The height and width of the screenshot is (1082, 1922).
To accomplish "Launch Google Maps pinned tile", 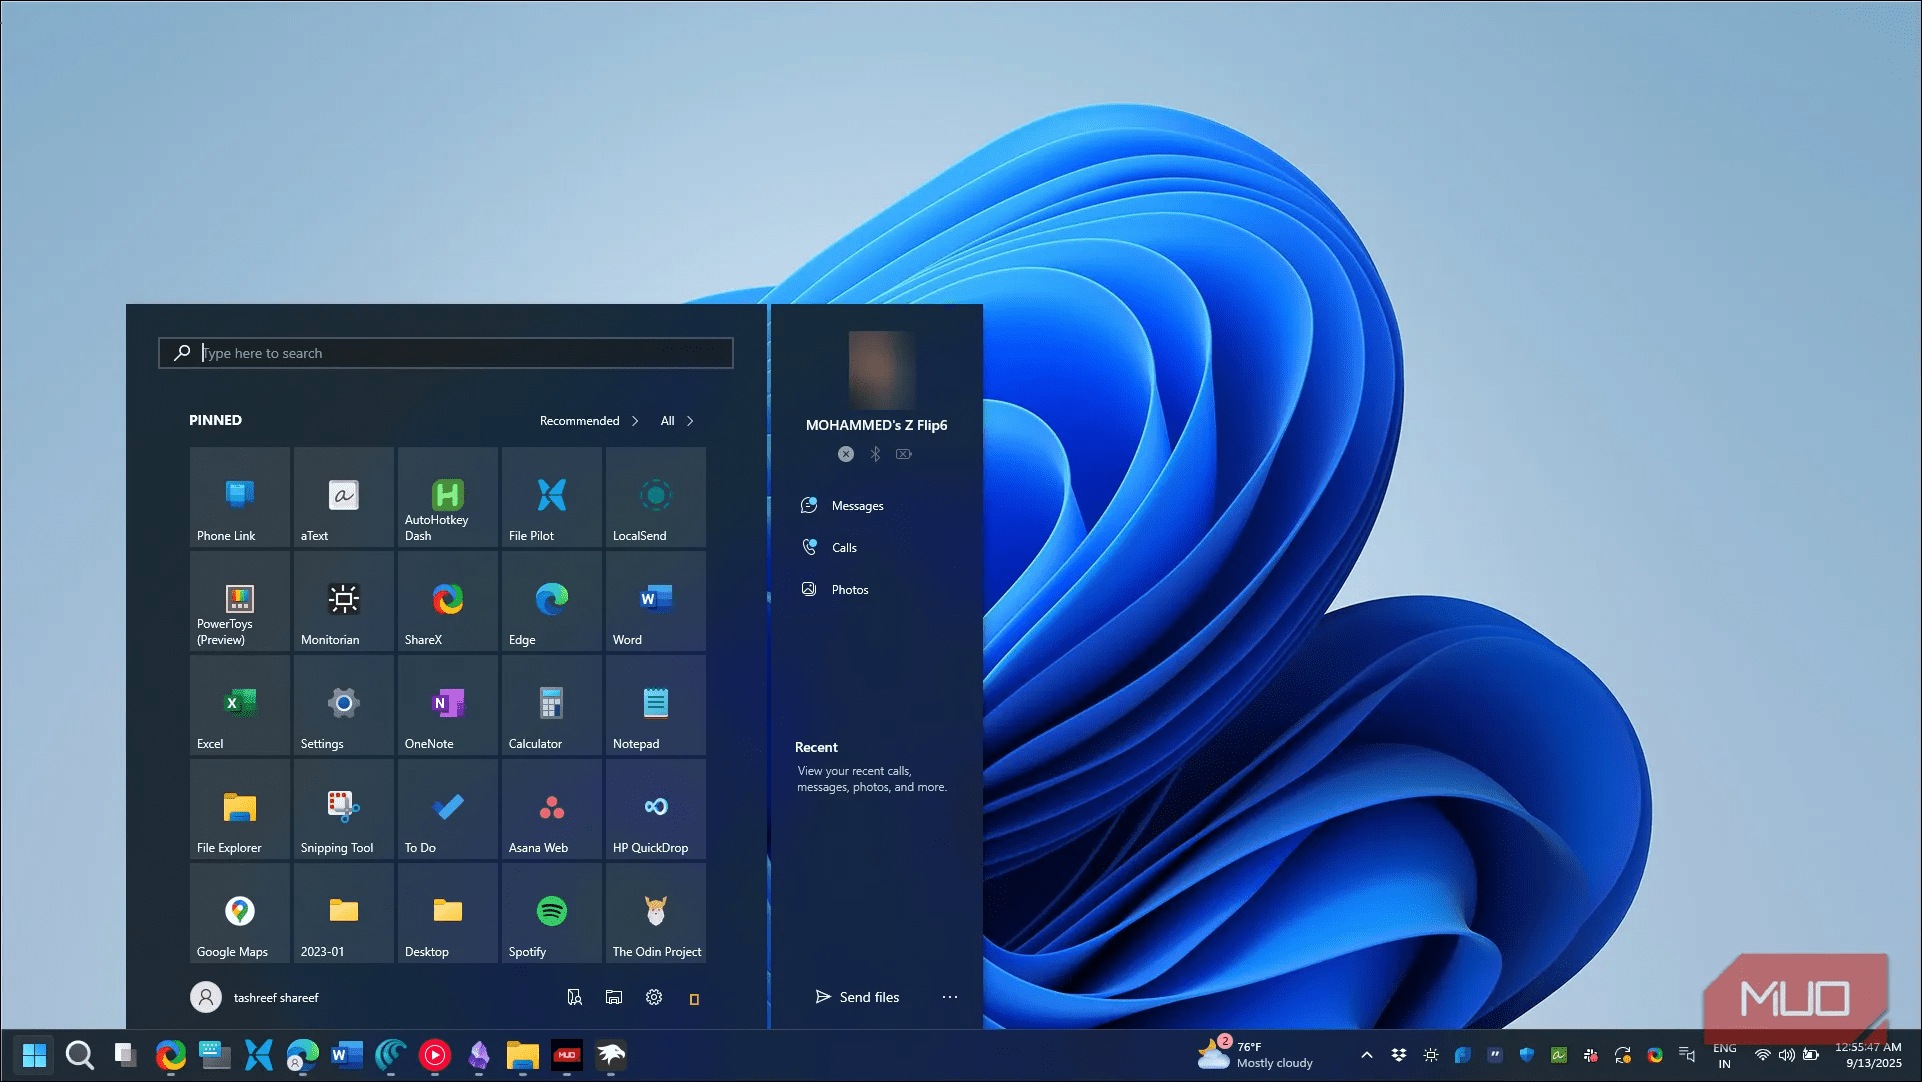I will tap(240, 913).
